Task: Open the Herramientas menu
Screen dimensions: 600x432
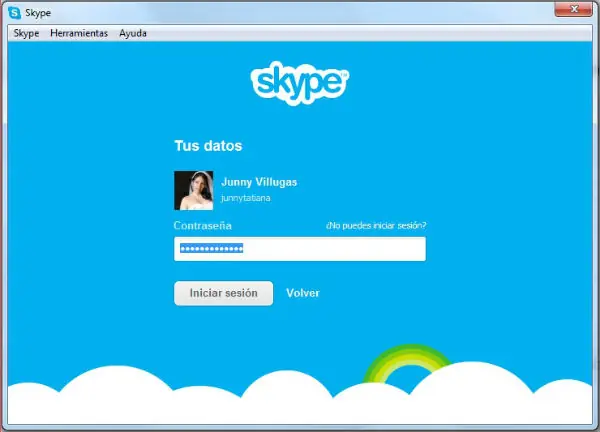Action: (x=79, y=33)
